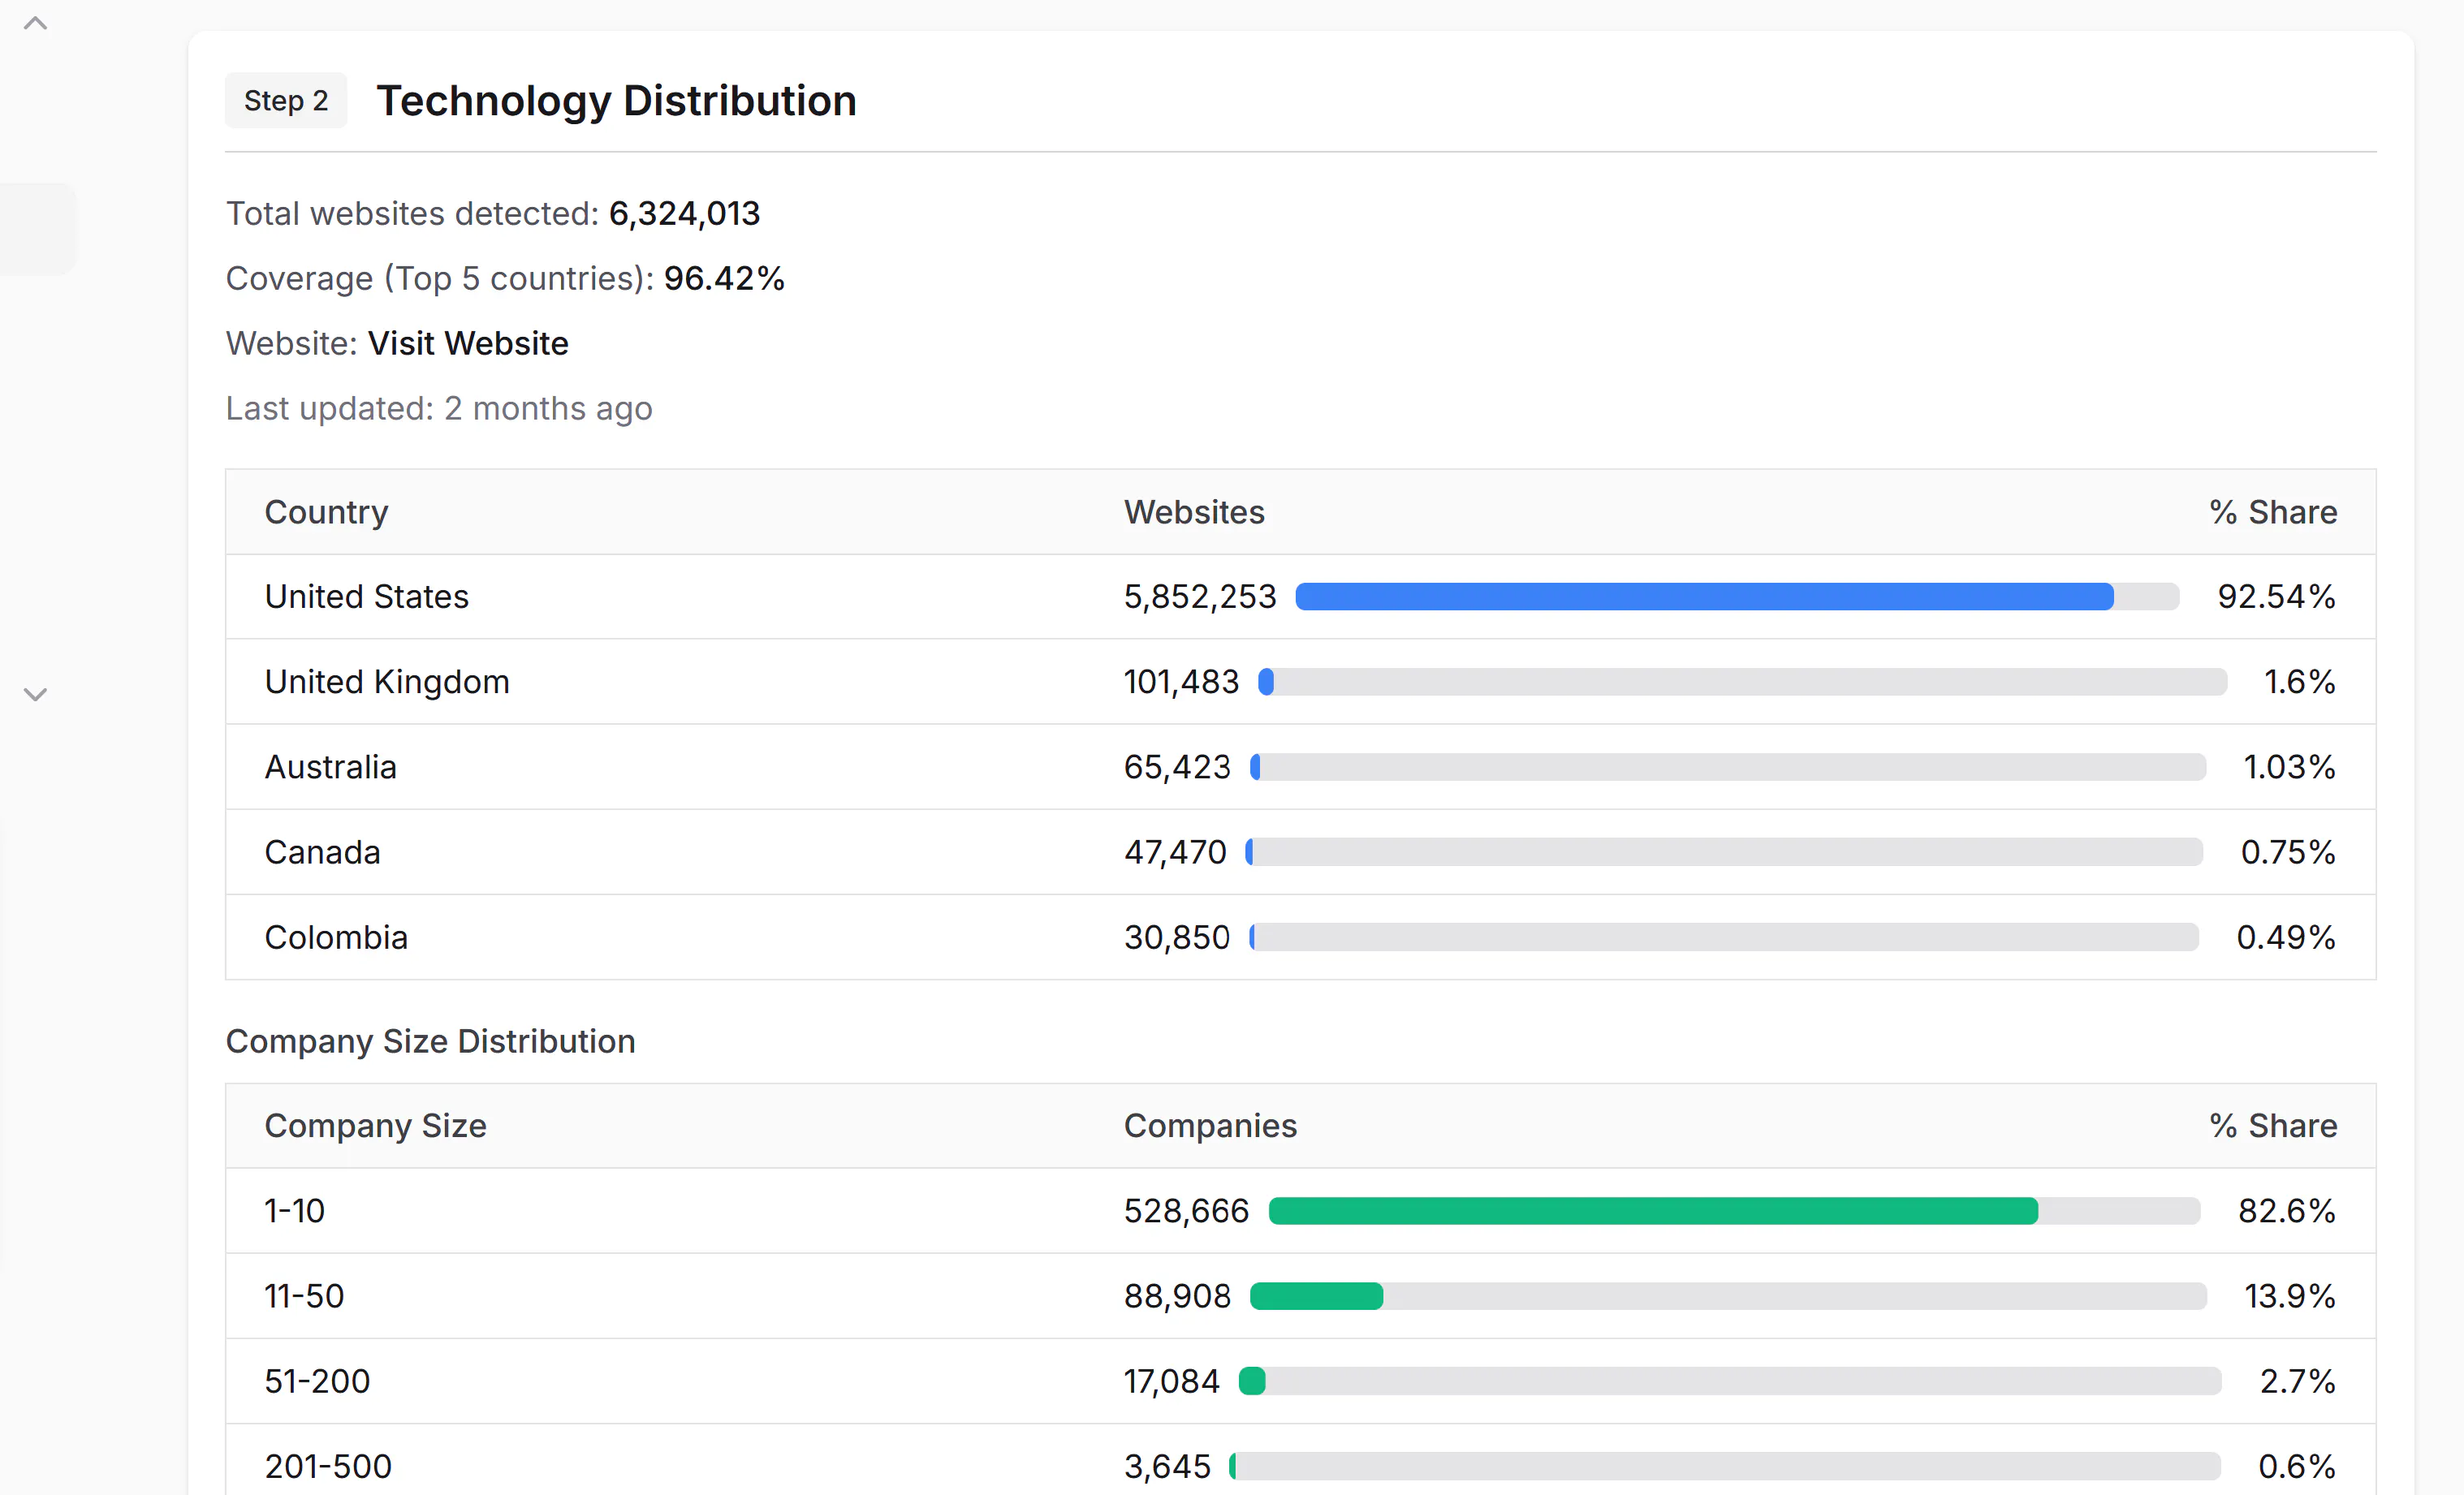This screenshot has width=2464, height=1495.
Task: Click the Company Size Distribution heading
Action: 430,1041
